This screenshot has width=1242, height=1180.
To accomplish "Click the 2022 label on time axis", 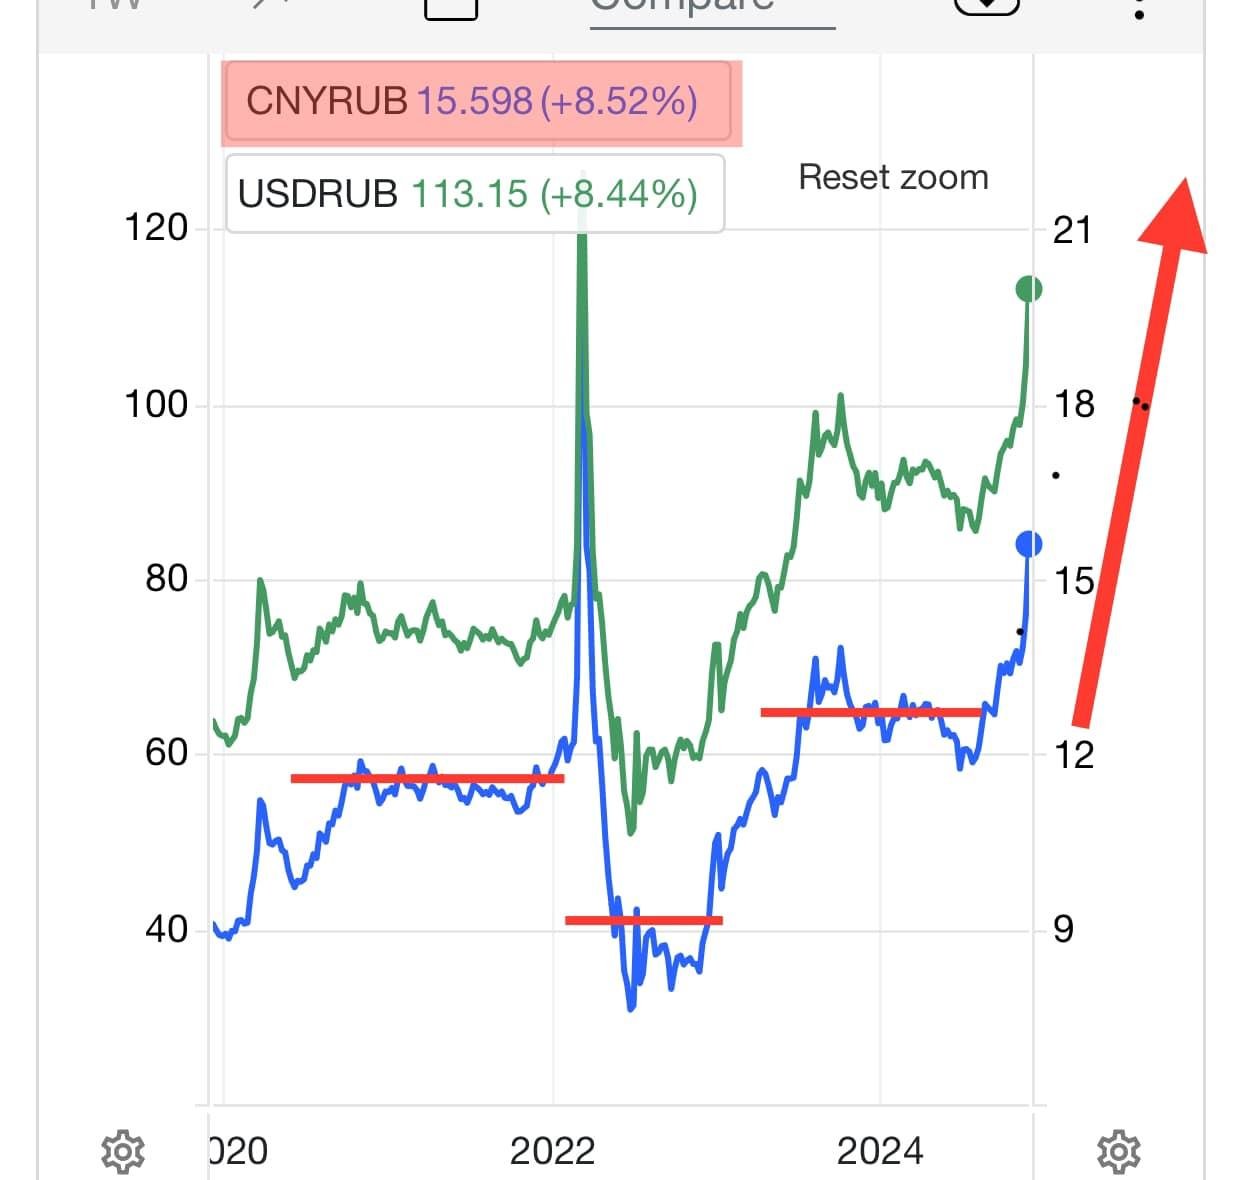I will pyautogui.click(x=552, y=1152).
